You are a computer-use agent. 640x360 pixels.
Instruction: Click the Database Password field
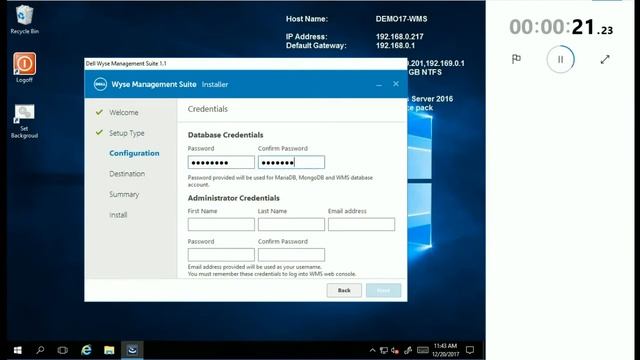[221, 162]
